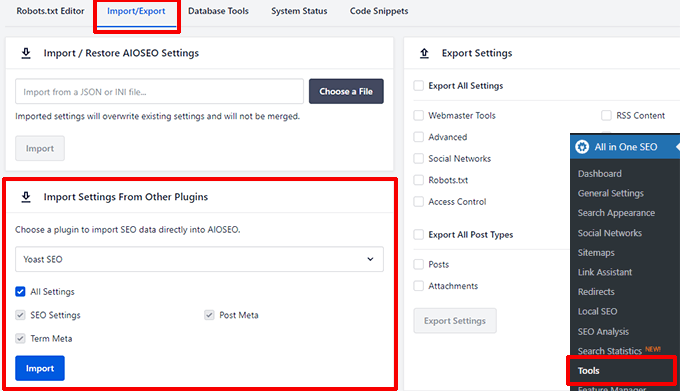Open the Yoast SEO plugin dropdown
680x391 pixels.
tap(199, 259)
